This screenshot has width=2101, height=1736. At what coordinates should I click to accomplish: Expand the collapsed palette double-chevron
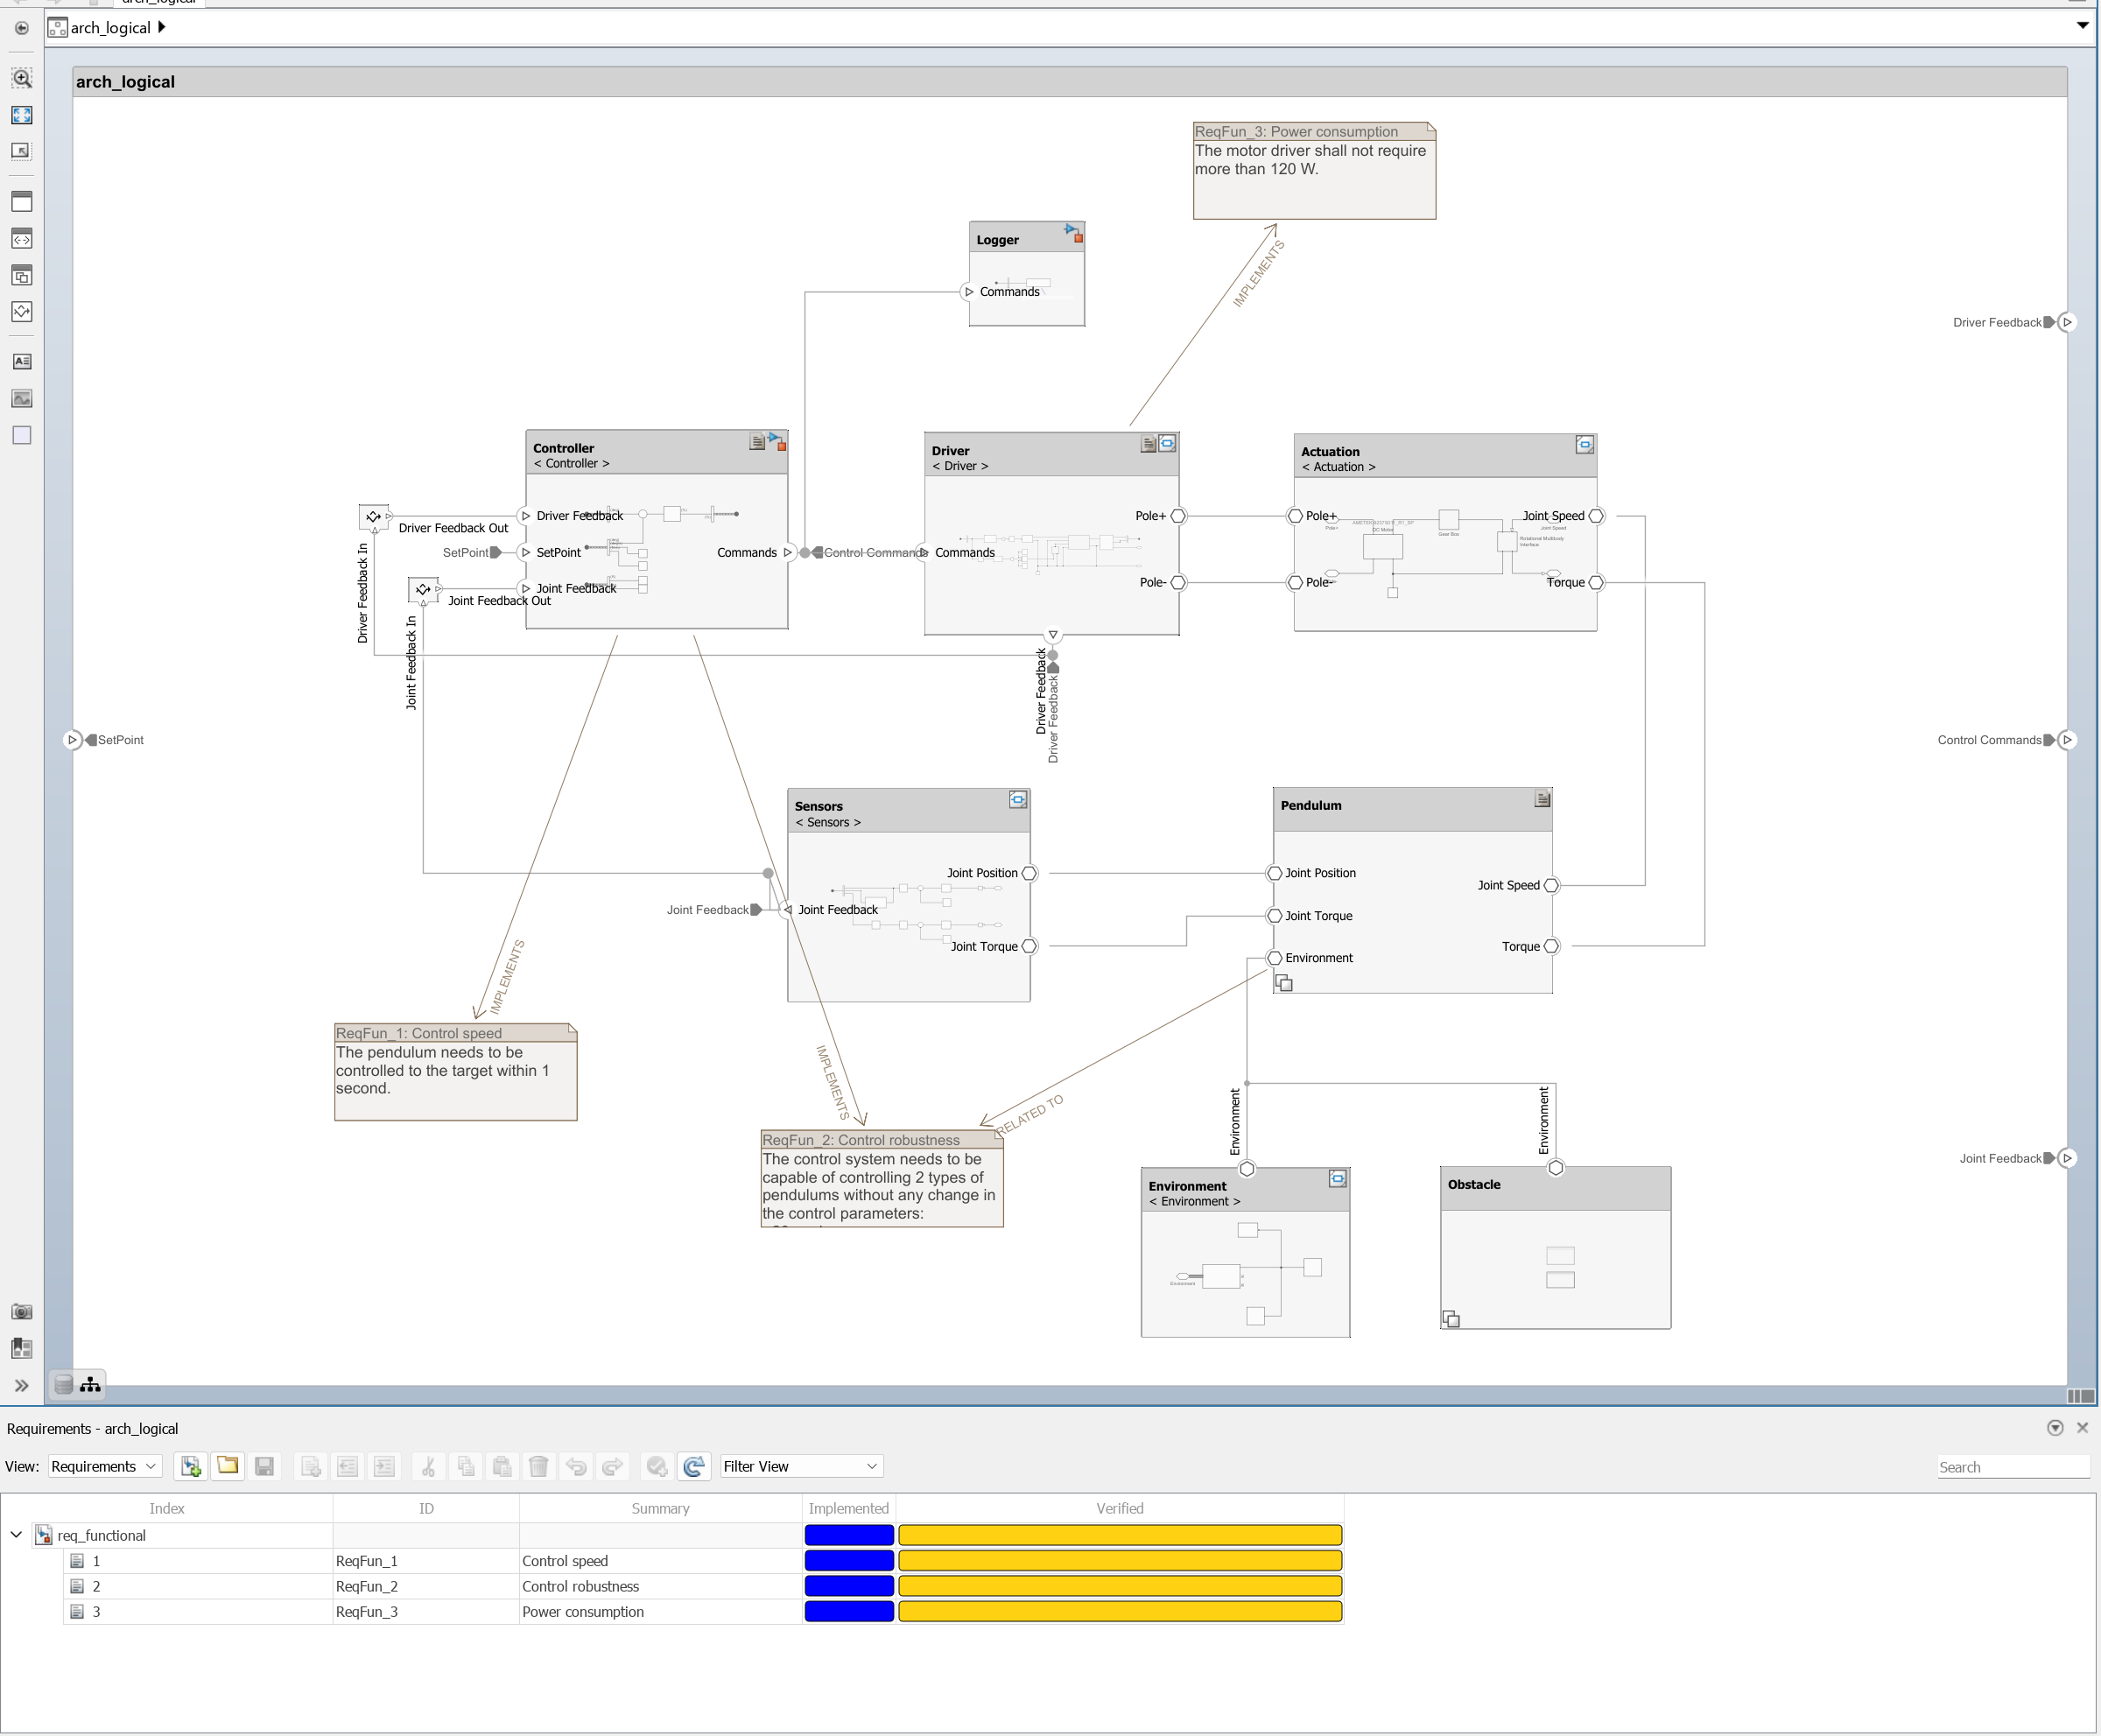coord(21,1385)
